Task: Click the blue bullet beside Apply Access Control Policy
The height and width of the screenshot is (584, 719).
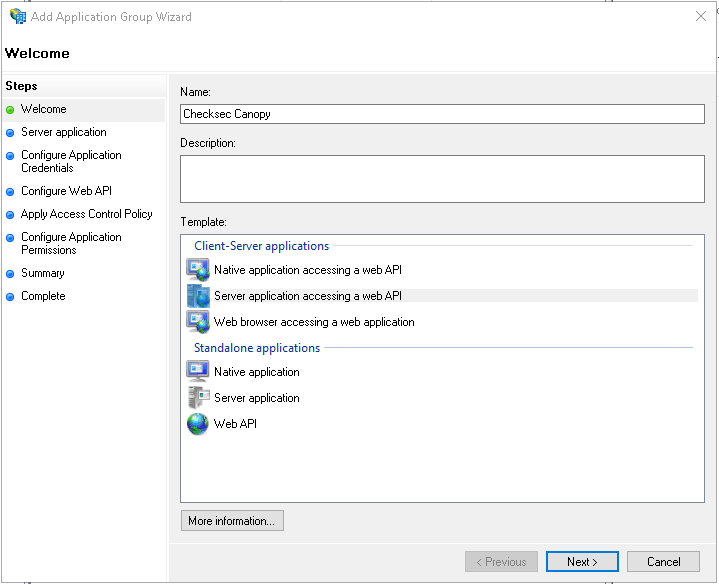Action: [x=10, y=215]
